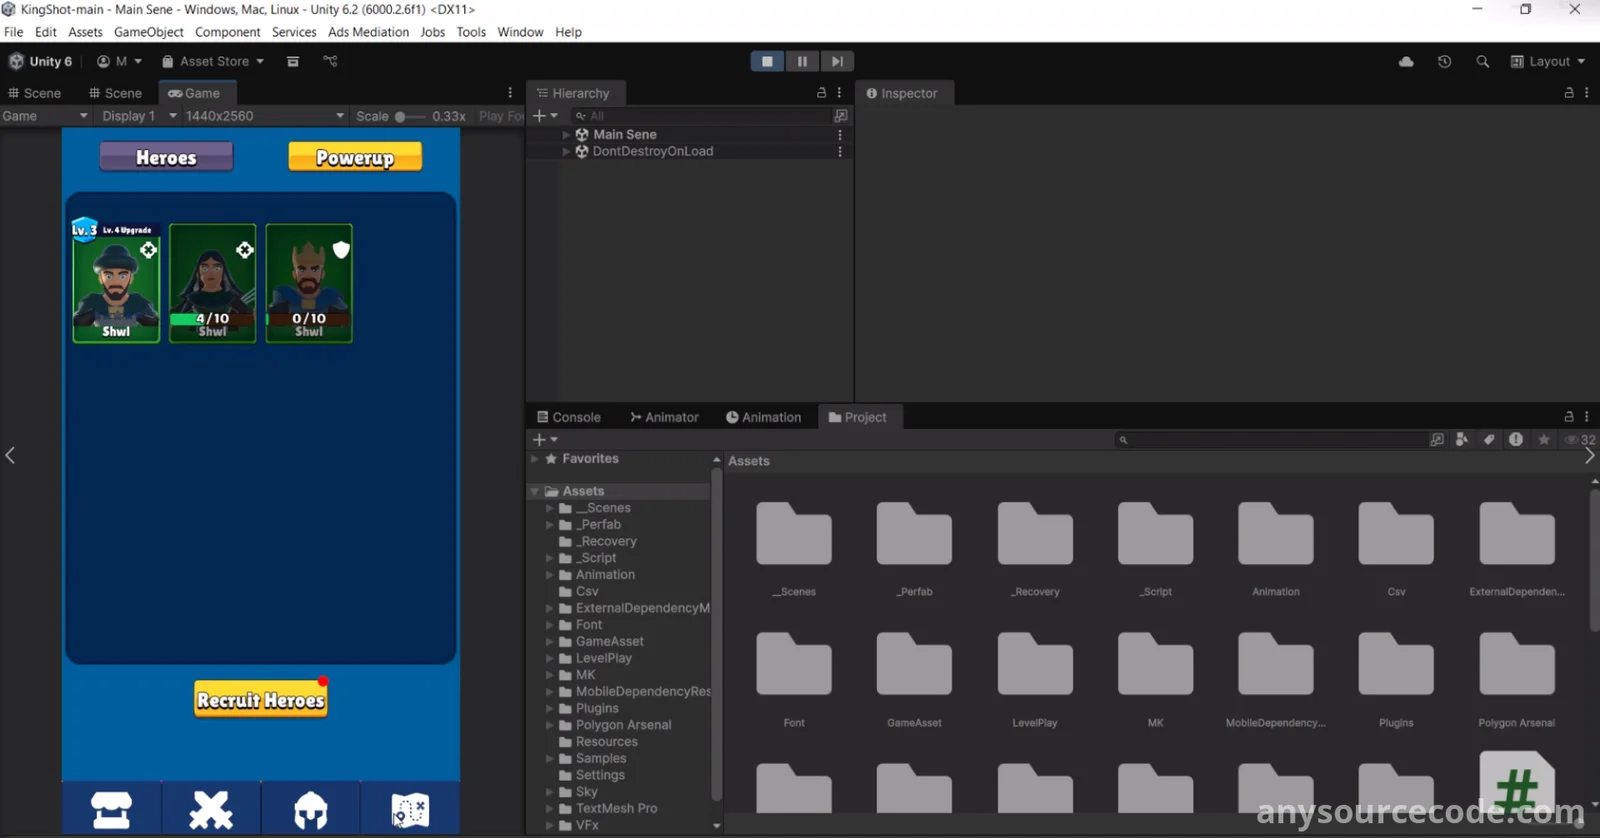Stop play mode with the Play button
The image size is (1600, 838).
767,62
